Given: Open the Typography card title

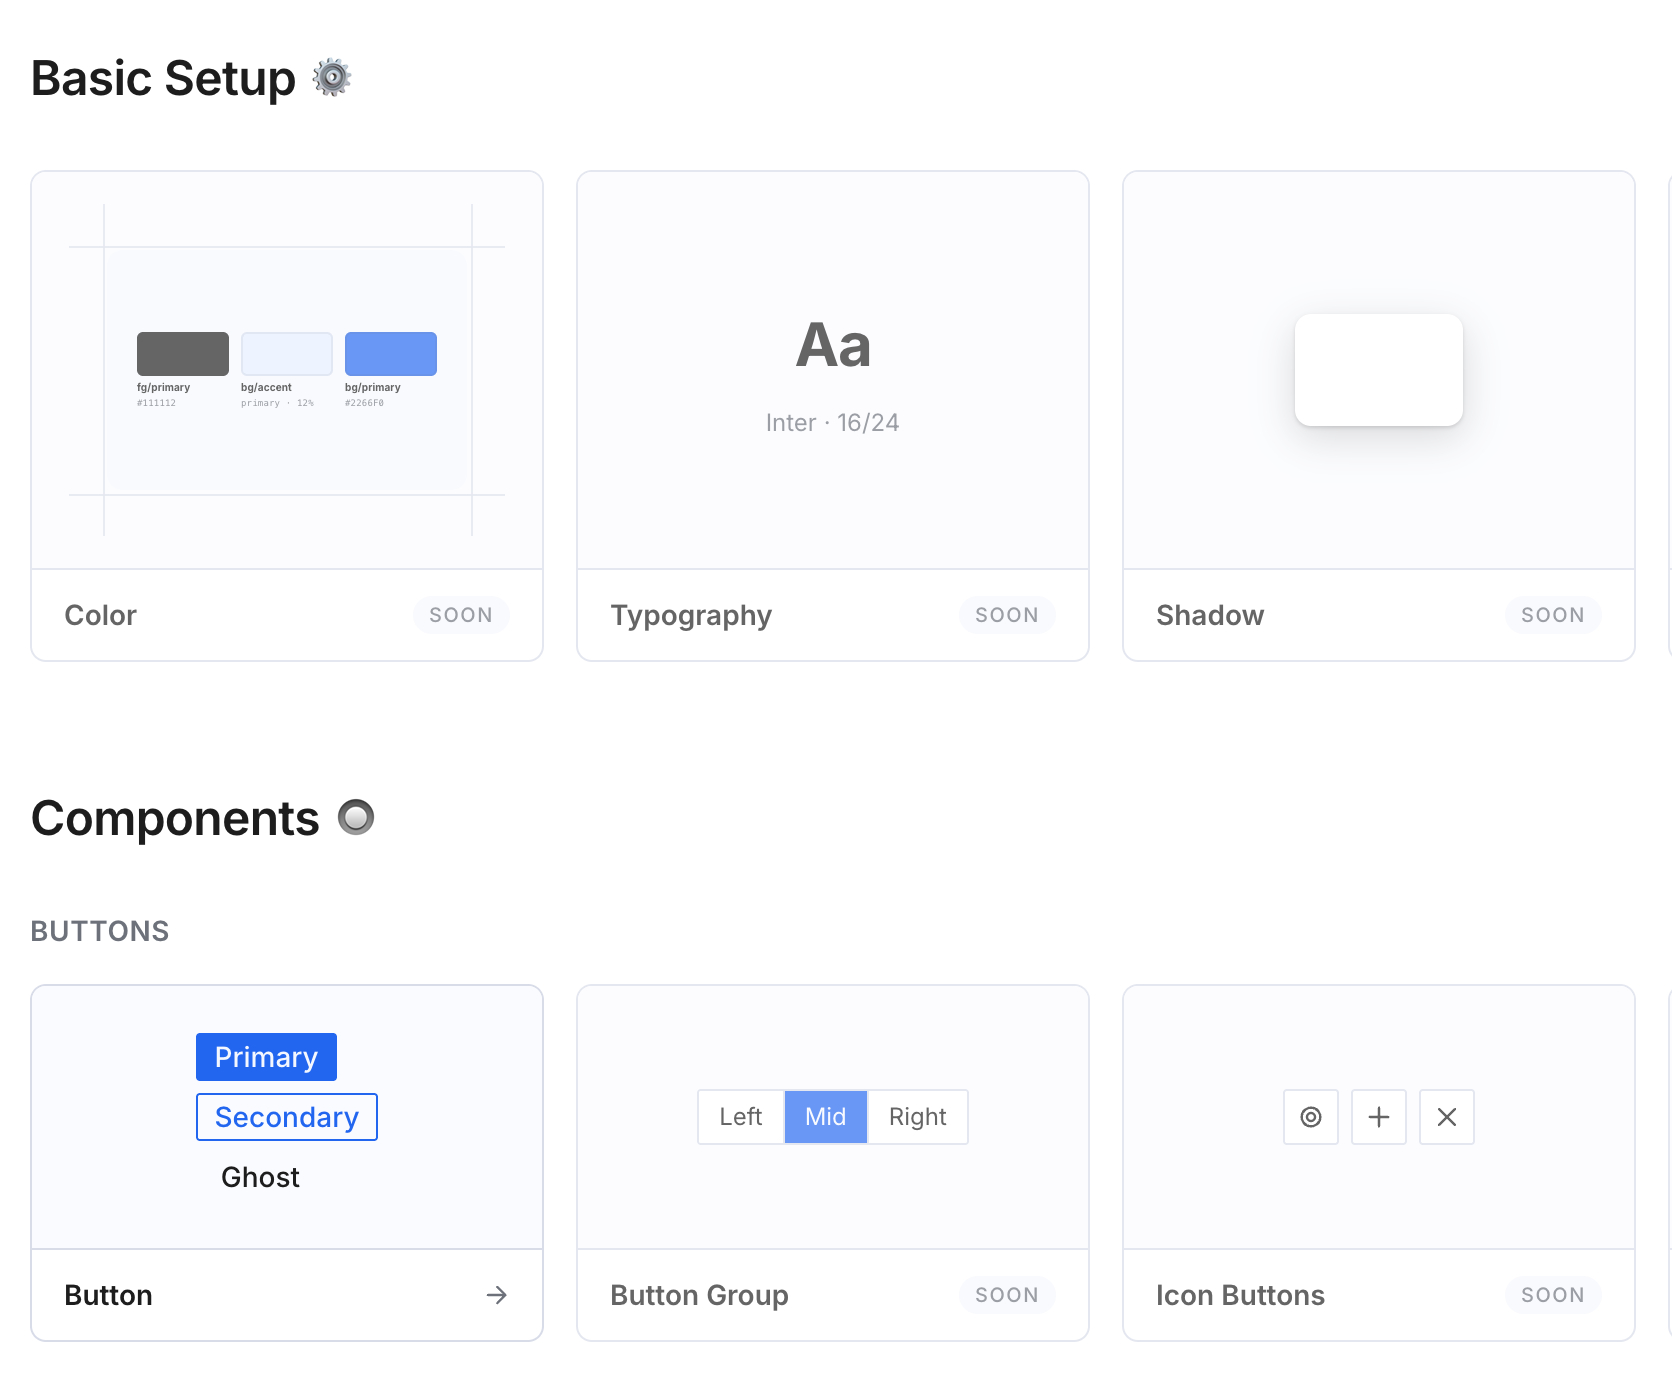Looking at the screenshot, I should pos(692,615).
